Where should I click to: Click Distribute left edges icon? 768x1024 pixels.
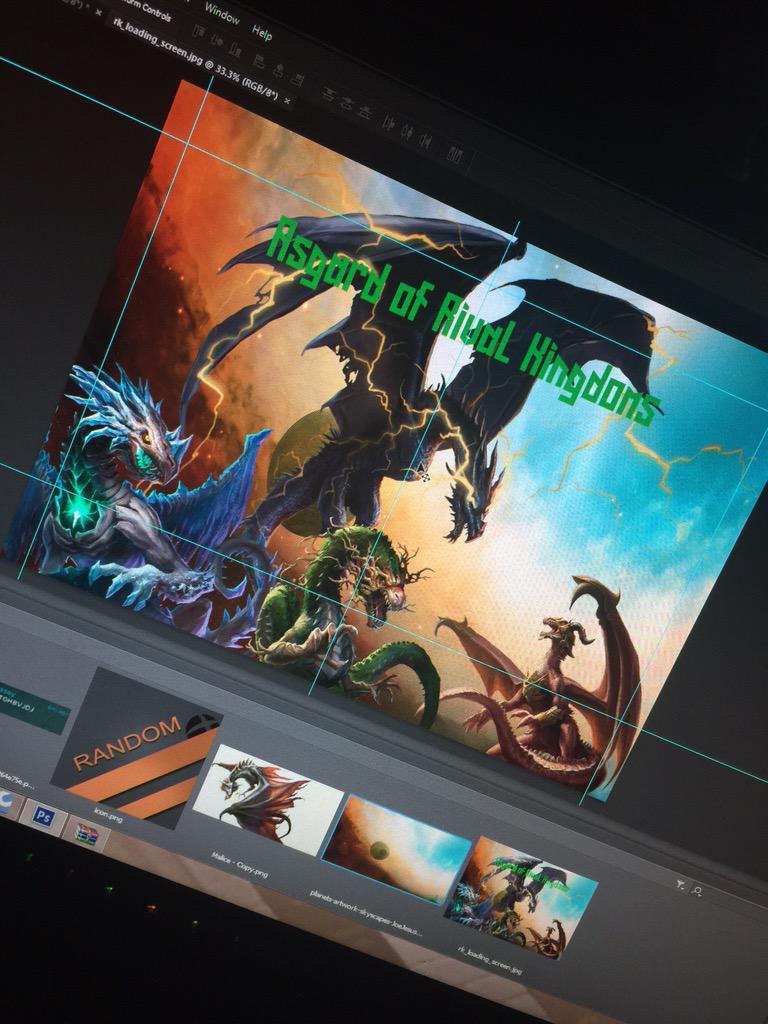(389, 123)
